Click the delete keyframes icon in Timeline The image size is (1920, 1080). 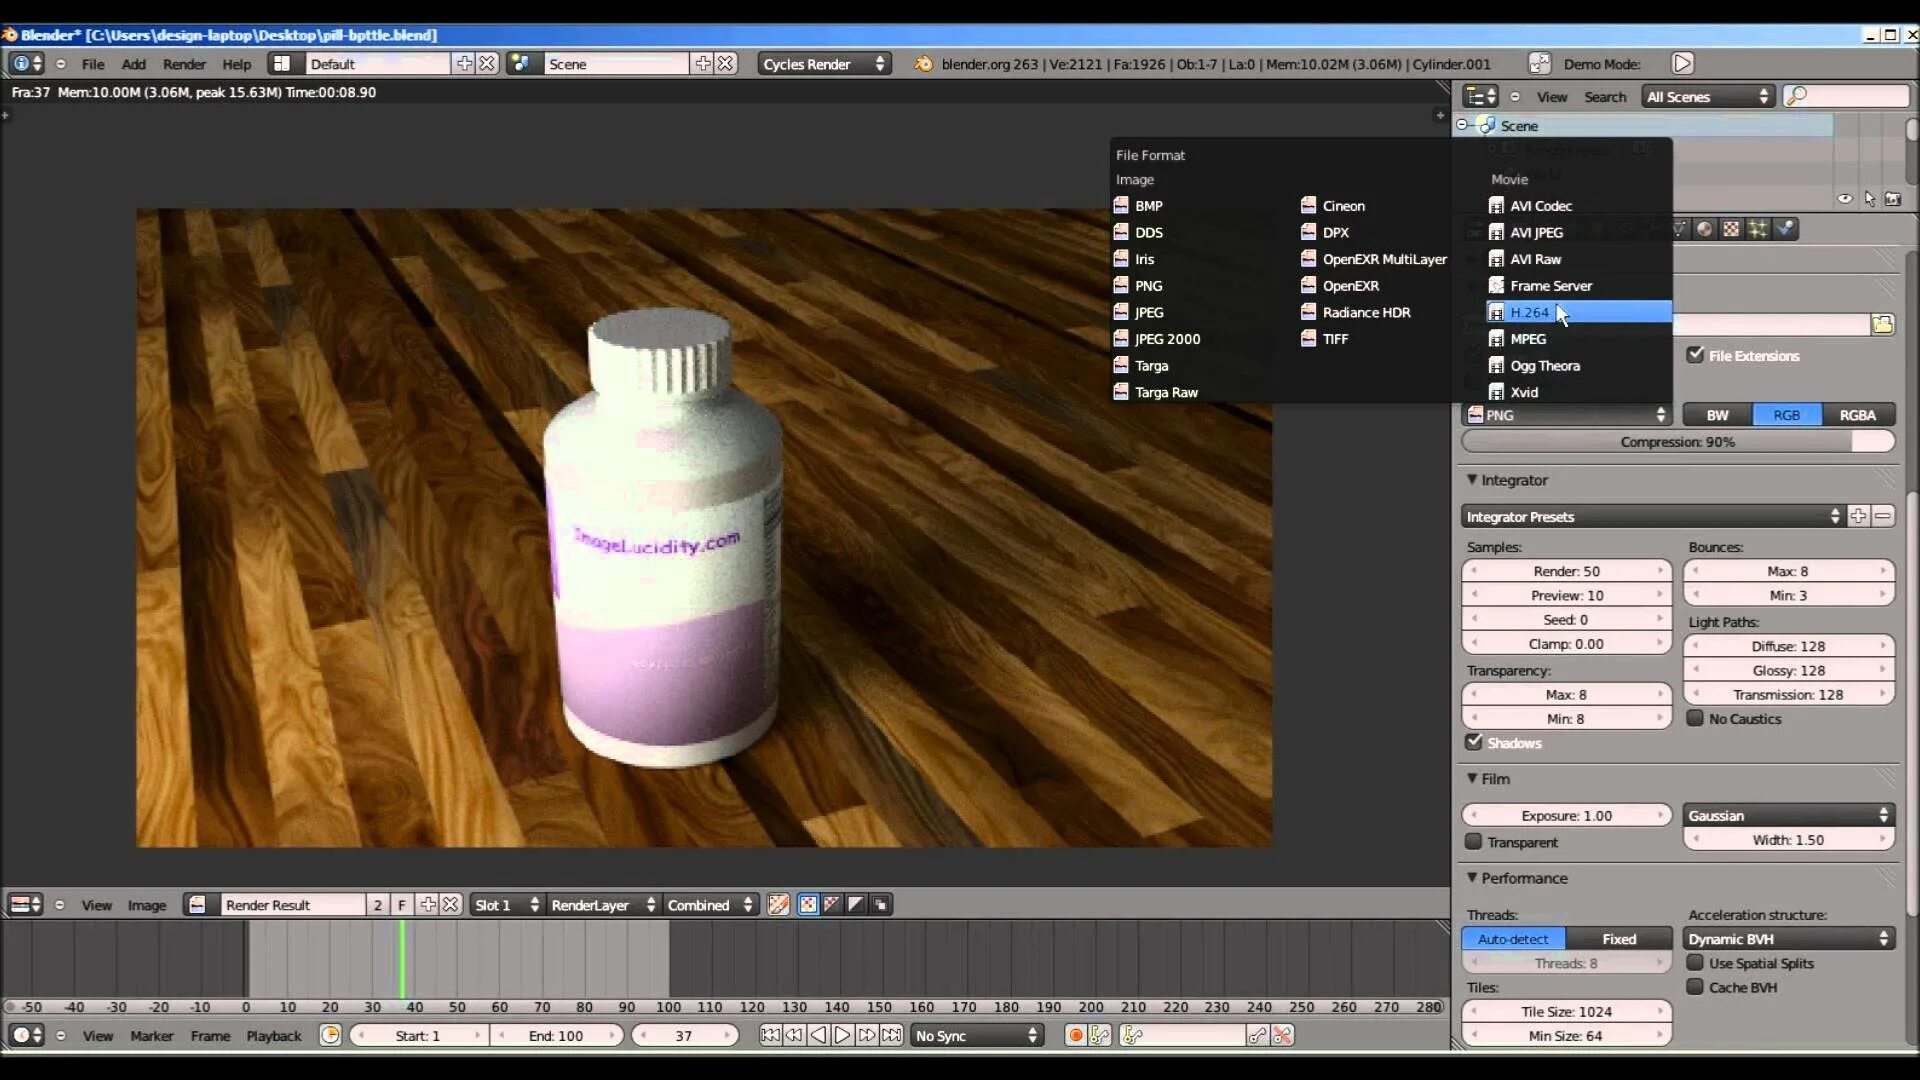(x=1283, y=1036)
